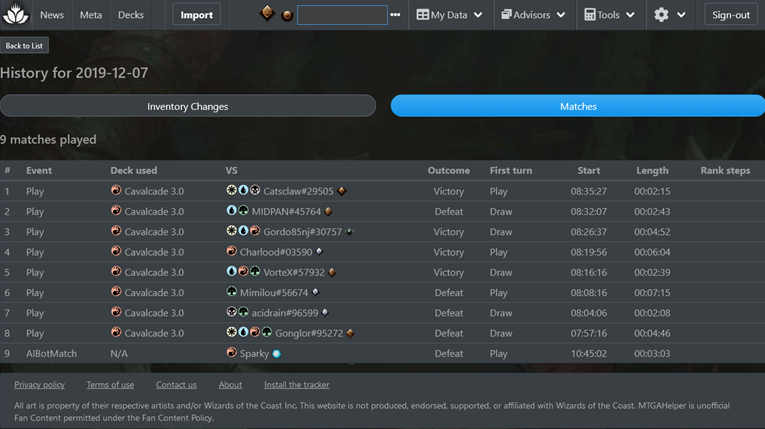The width and height of the screenshot is (765, 429).
Task: Click the red mana icon next to Gordo85nj#30757
Action: (255, 230)
